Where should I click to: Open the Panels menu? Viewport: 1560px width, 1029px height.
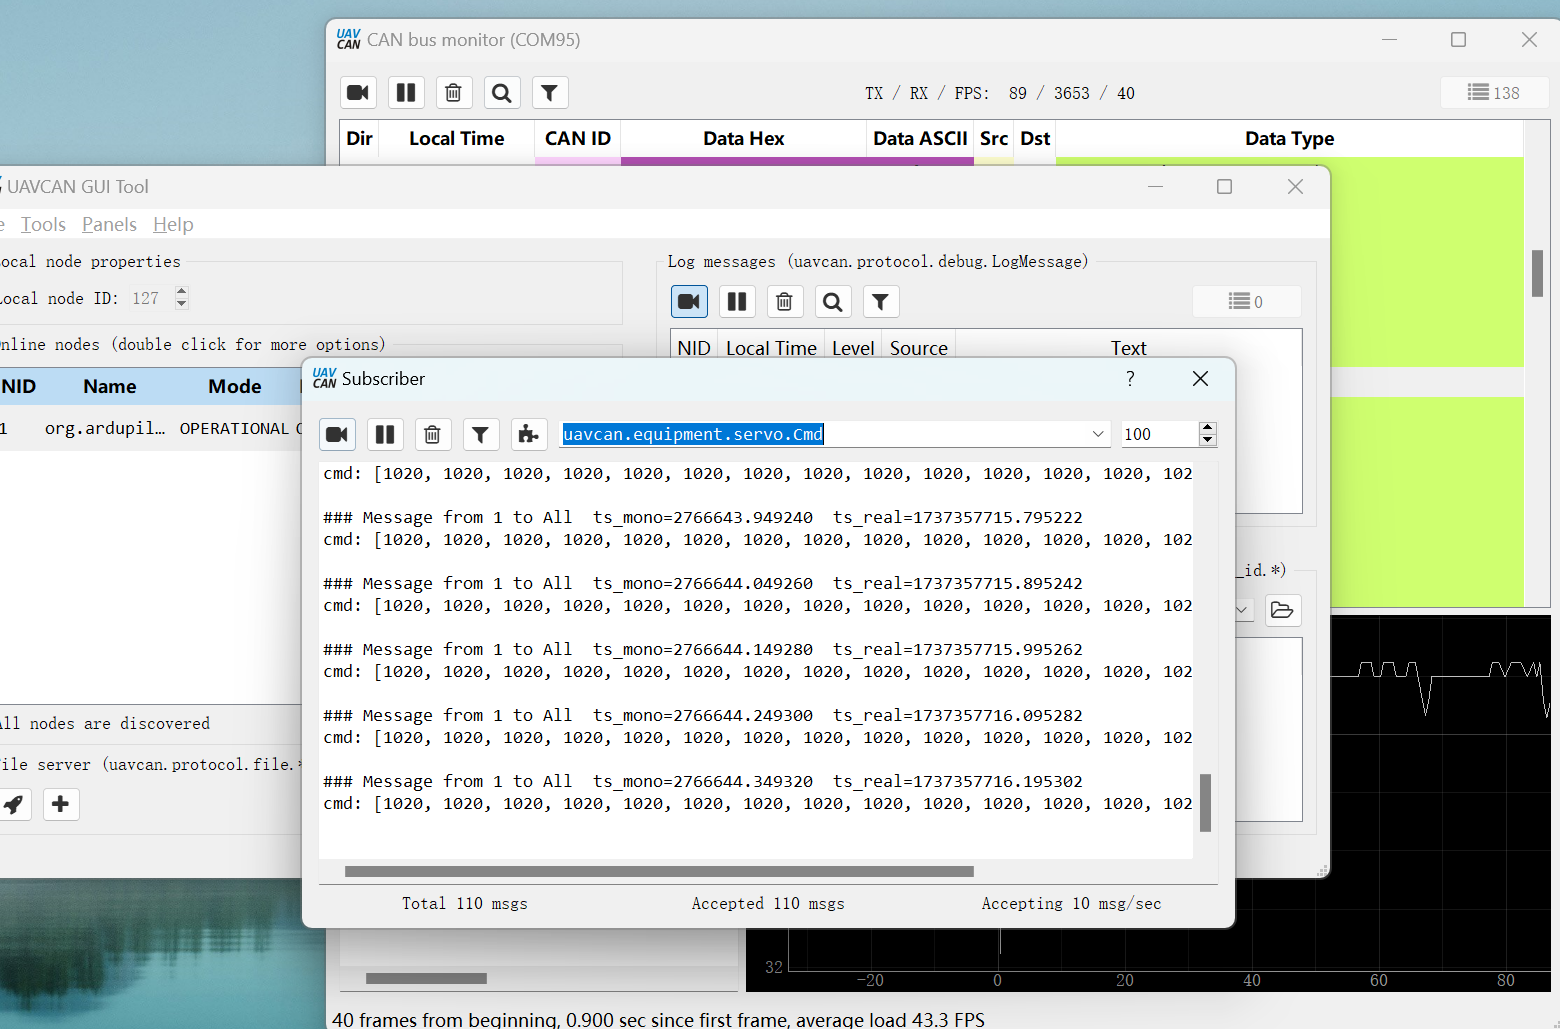pyautogui.click(x=109, y=225)
